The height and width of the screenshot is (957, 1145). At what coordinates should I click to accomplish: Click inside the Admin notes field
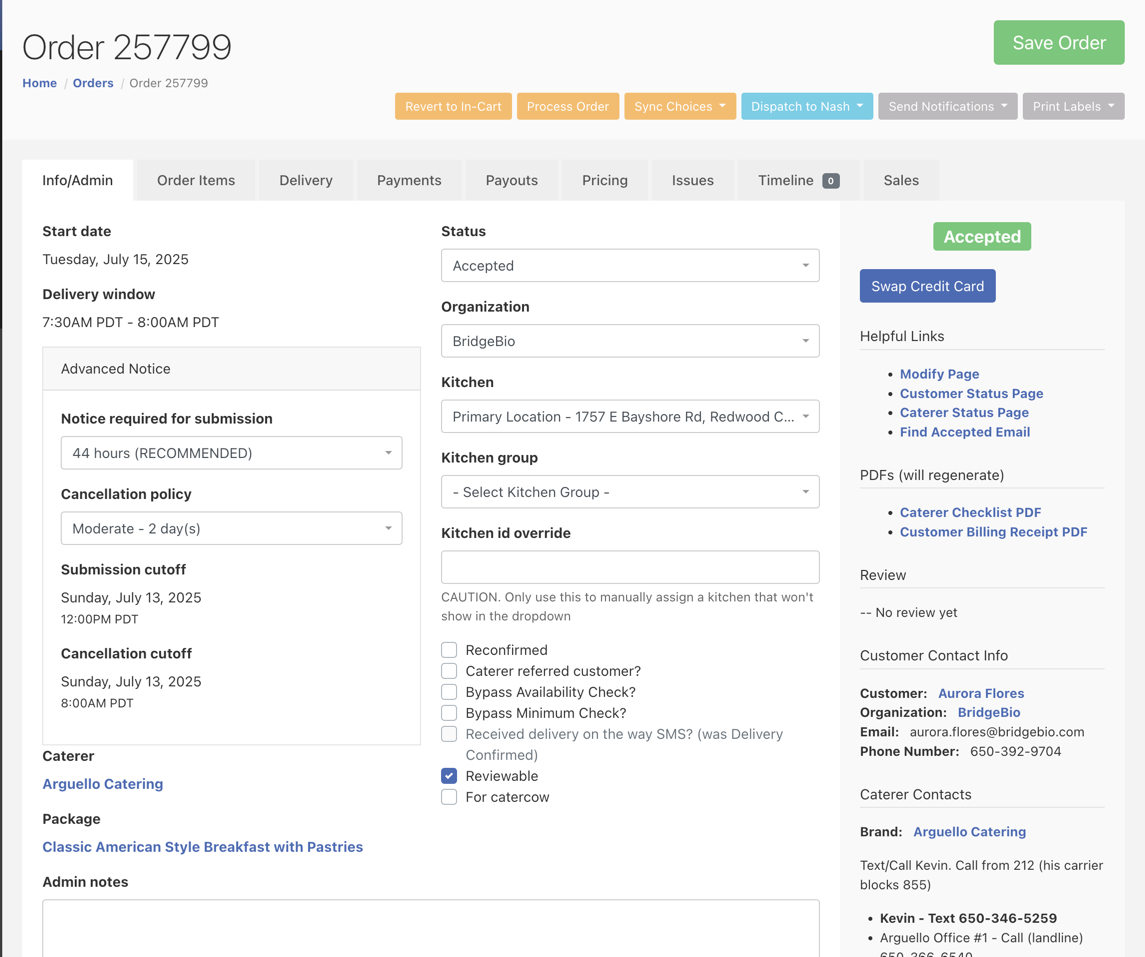430,930
